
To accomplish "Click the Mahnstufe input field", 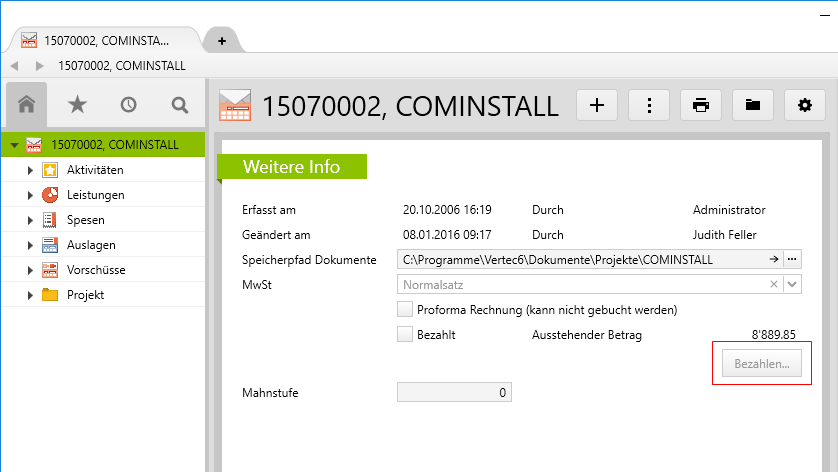I will [454, 393].
